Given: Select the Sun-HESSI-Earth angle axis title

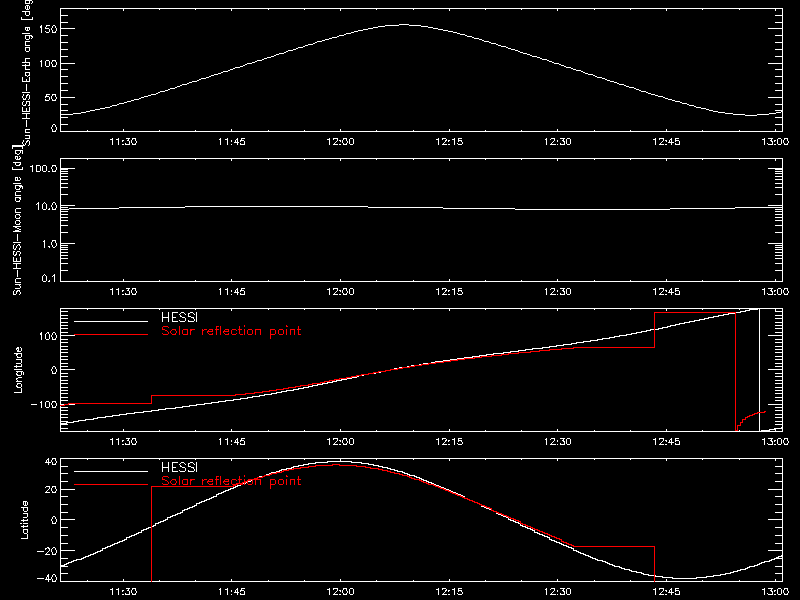Looking at the screenshot, I should [27, 73].
